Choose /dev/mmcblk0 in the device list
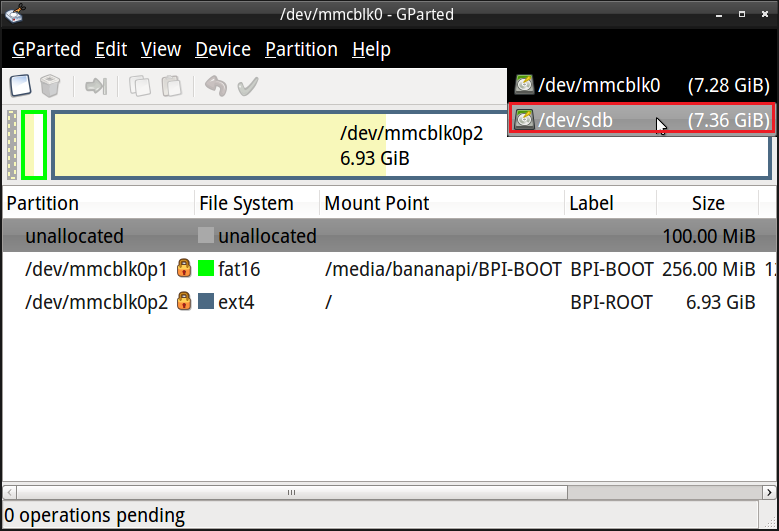This screenshot has width=779, height=531. pos(641,86)
